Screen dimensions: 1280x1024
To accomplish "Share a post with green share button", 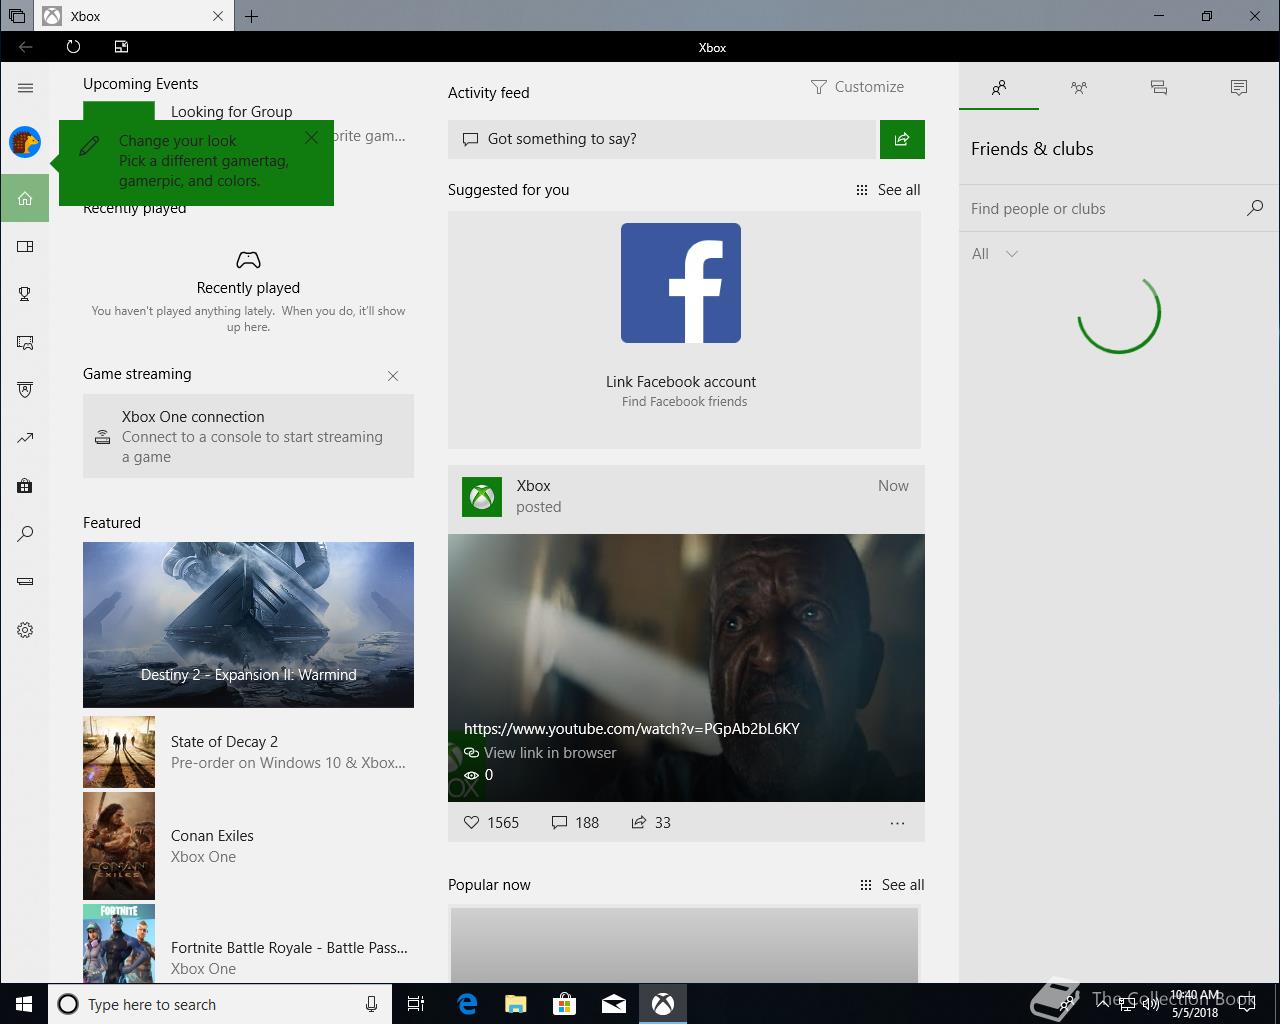I will pos(902,139).
